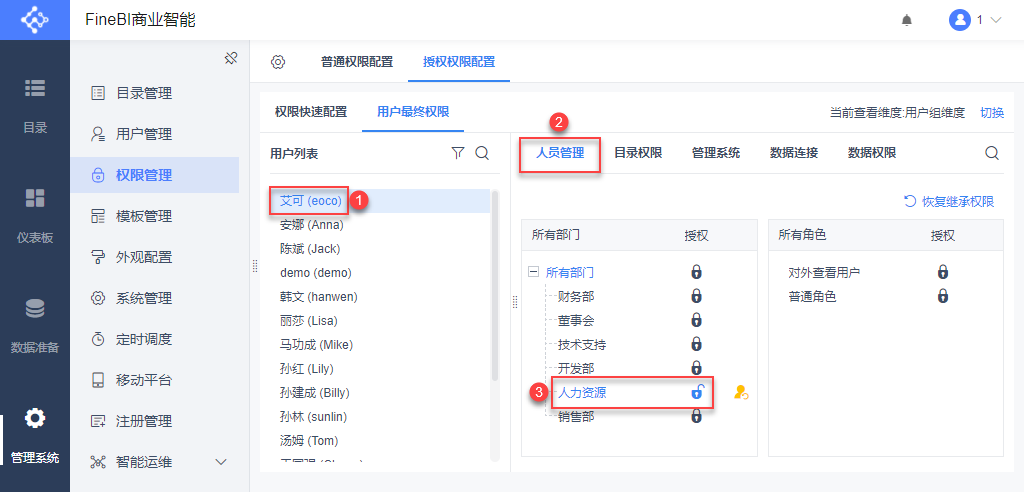1024x492 pixels.
Task: Click the user-key icon beside 人力资源
Action: [x=741, y=393]
